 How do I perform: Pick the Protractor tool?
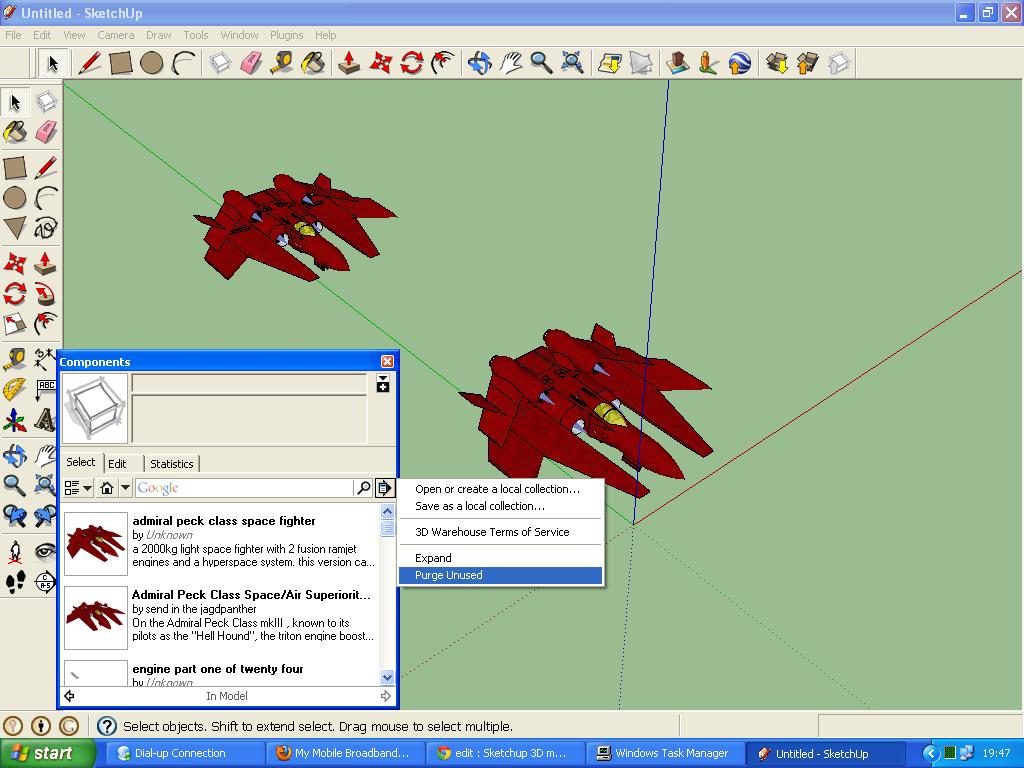(x=14, y=390)
